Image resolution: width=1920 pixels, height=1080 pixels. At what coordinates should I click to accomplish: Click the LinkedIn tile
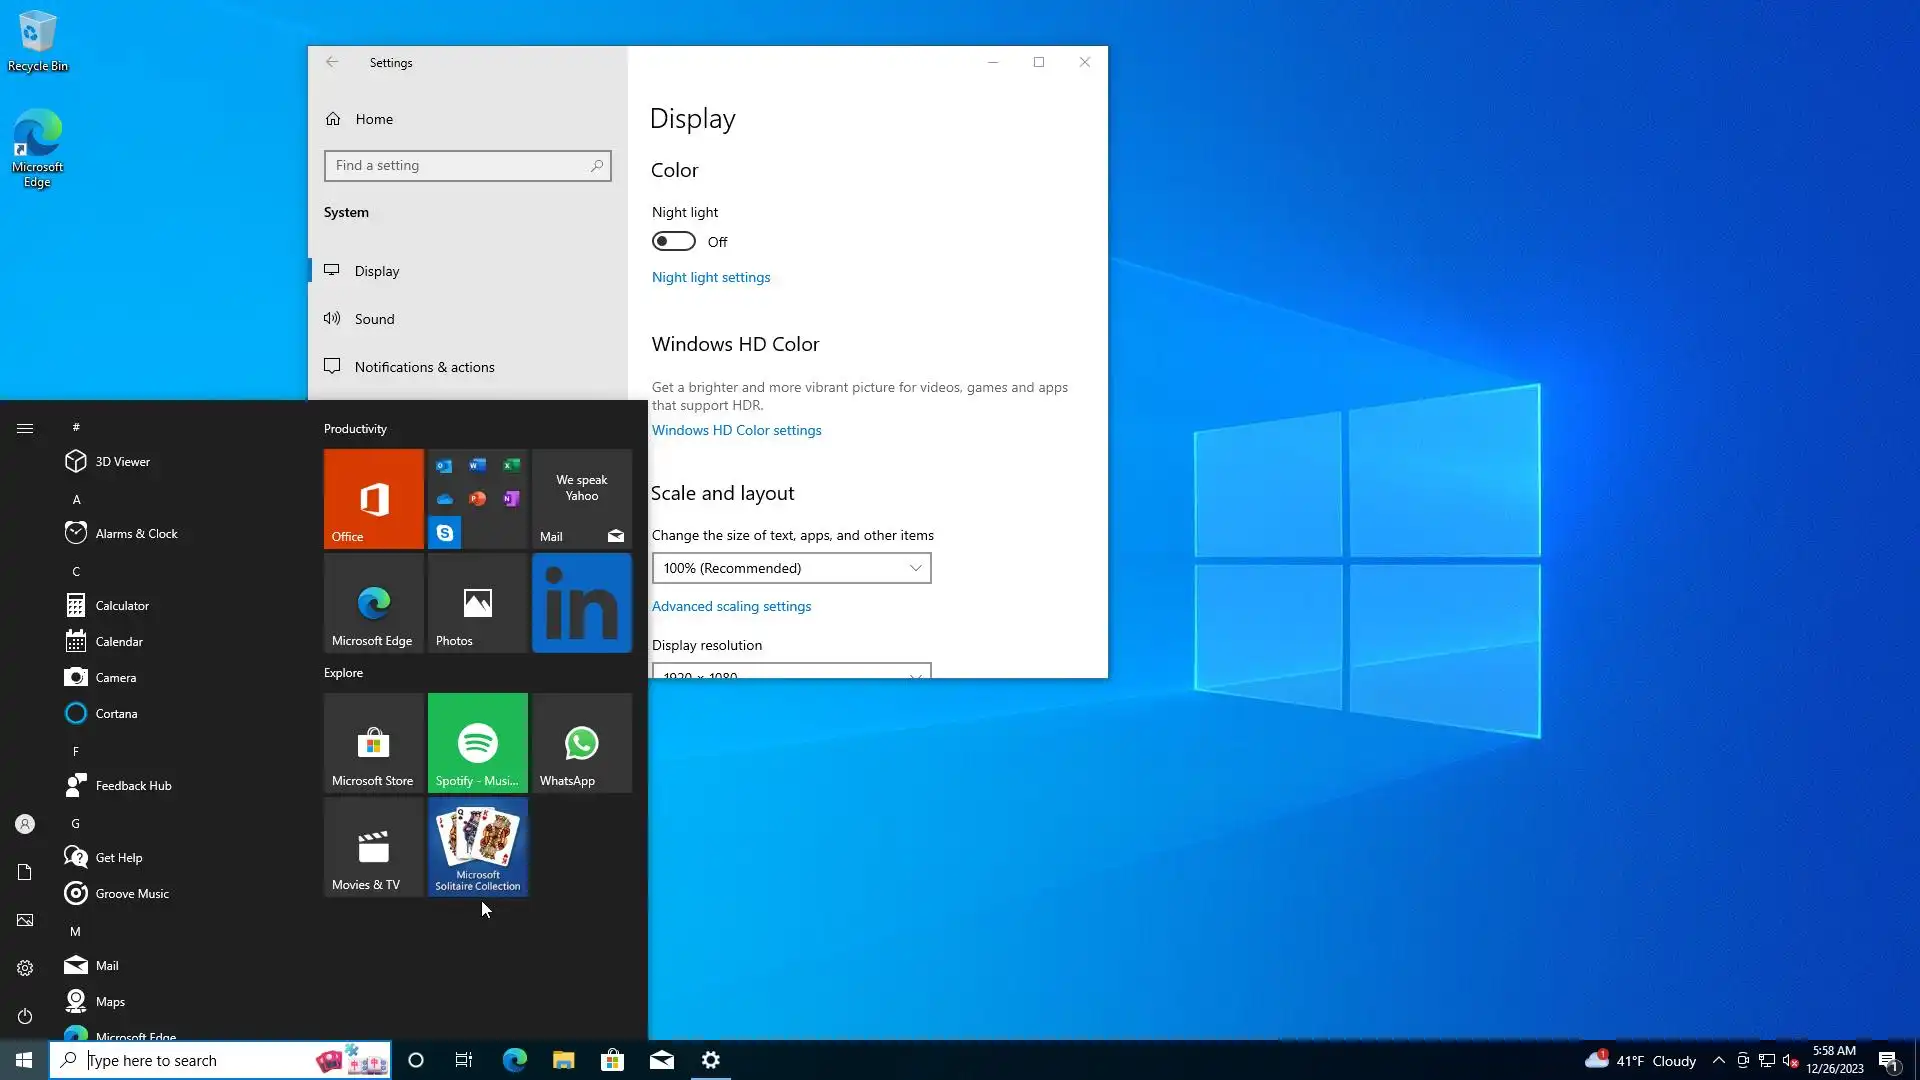coord(581,603)
